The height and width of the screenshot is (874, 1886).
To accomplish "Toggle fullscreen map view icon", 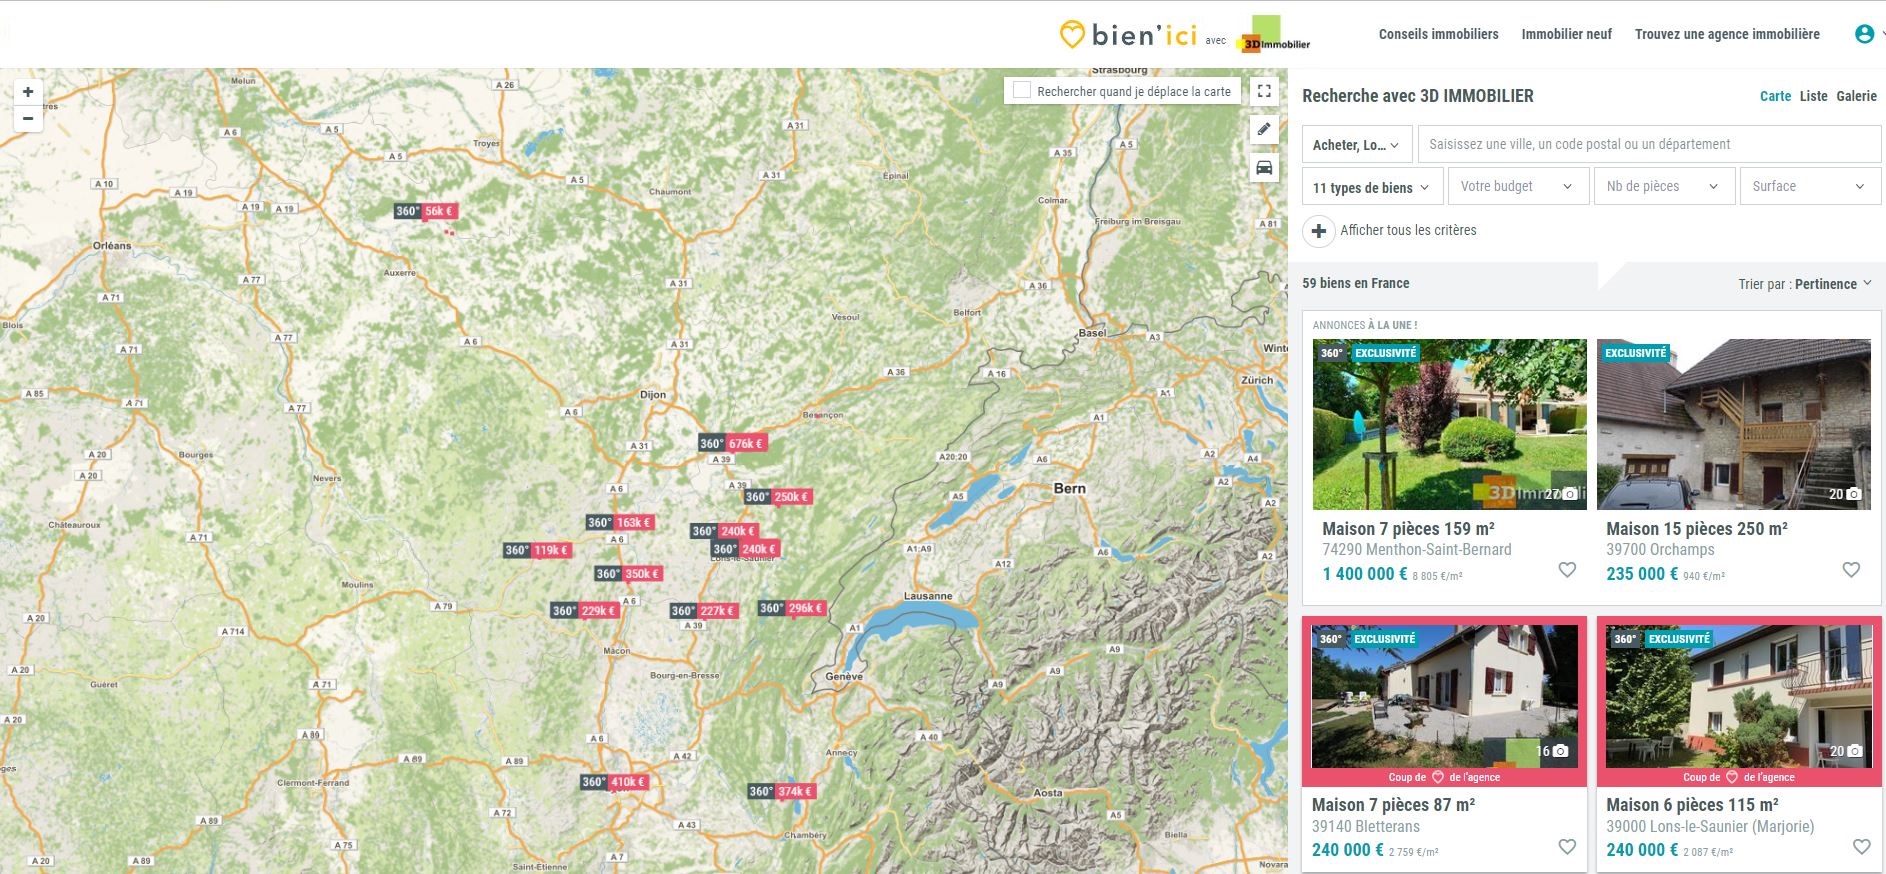I will click(x=1264, y=91).
